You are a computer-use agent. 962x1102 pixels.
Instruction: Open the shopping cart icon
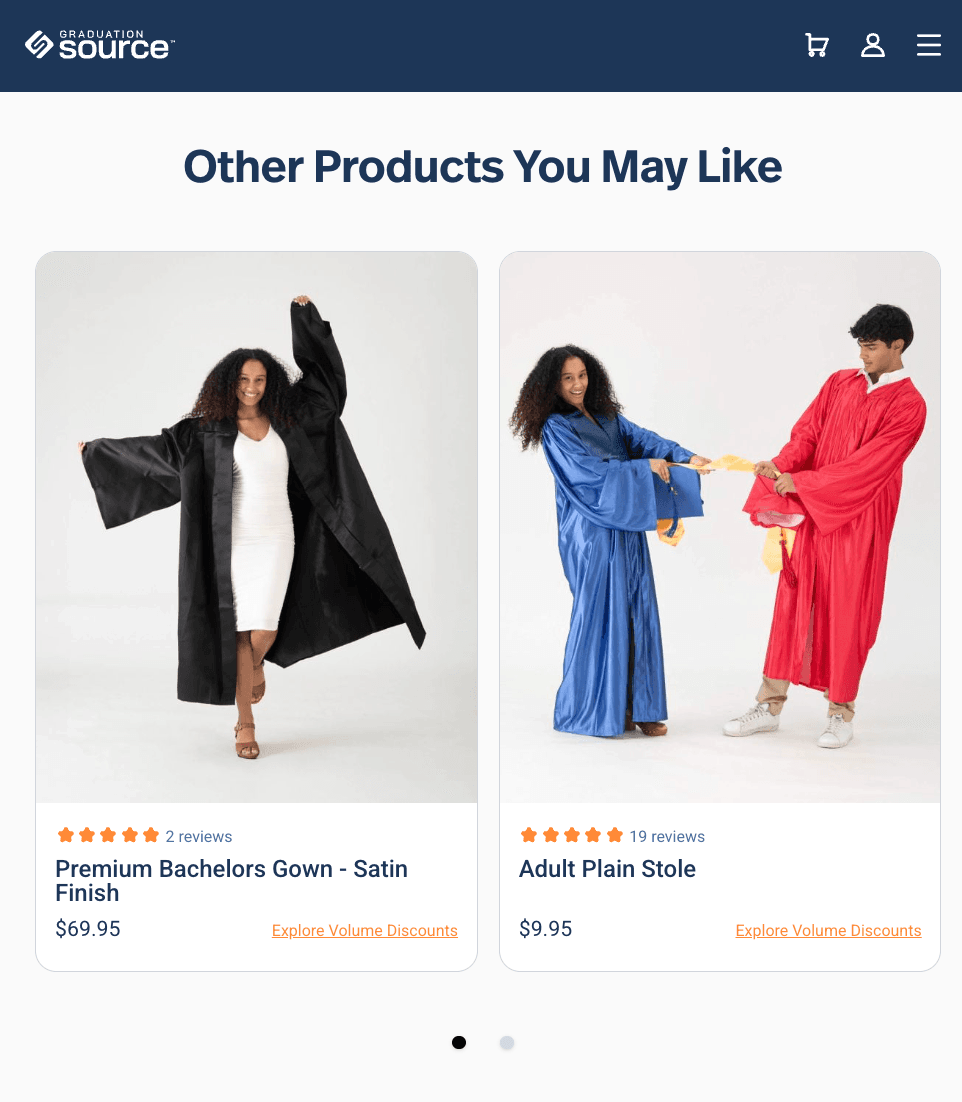point(817,46)
